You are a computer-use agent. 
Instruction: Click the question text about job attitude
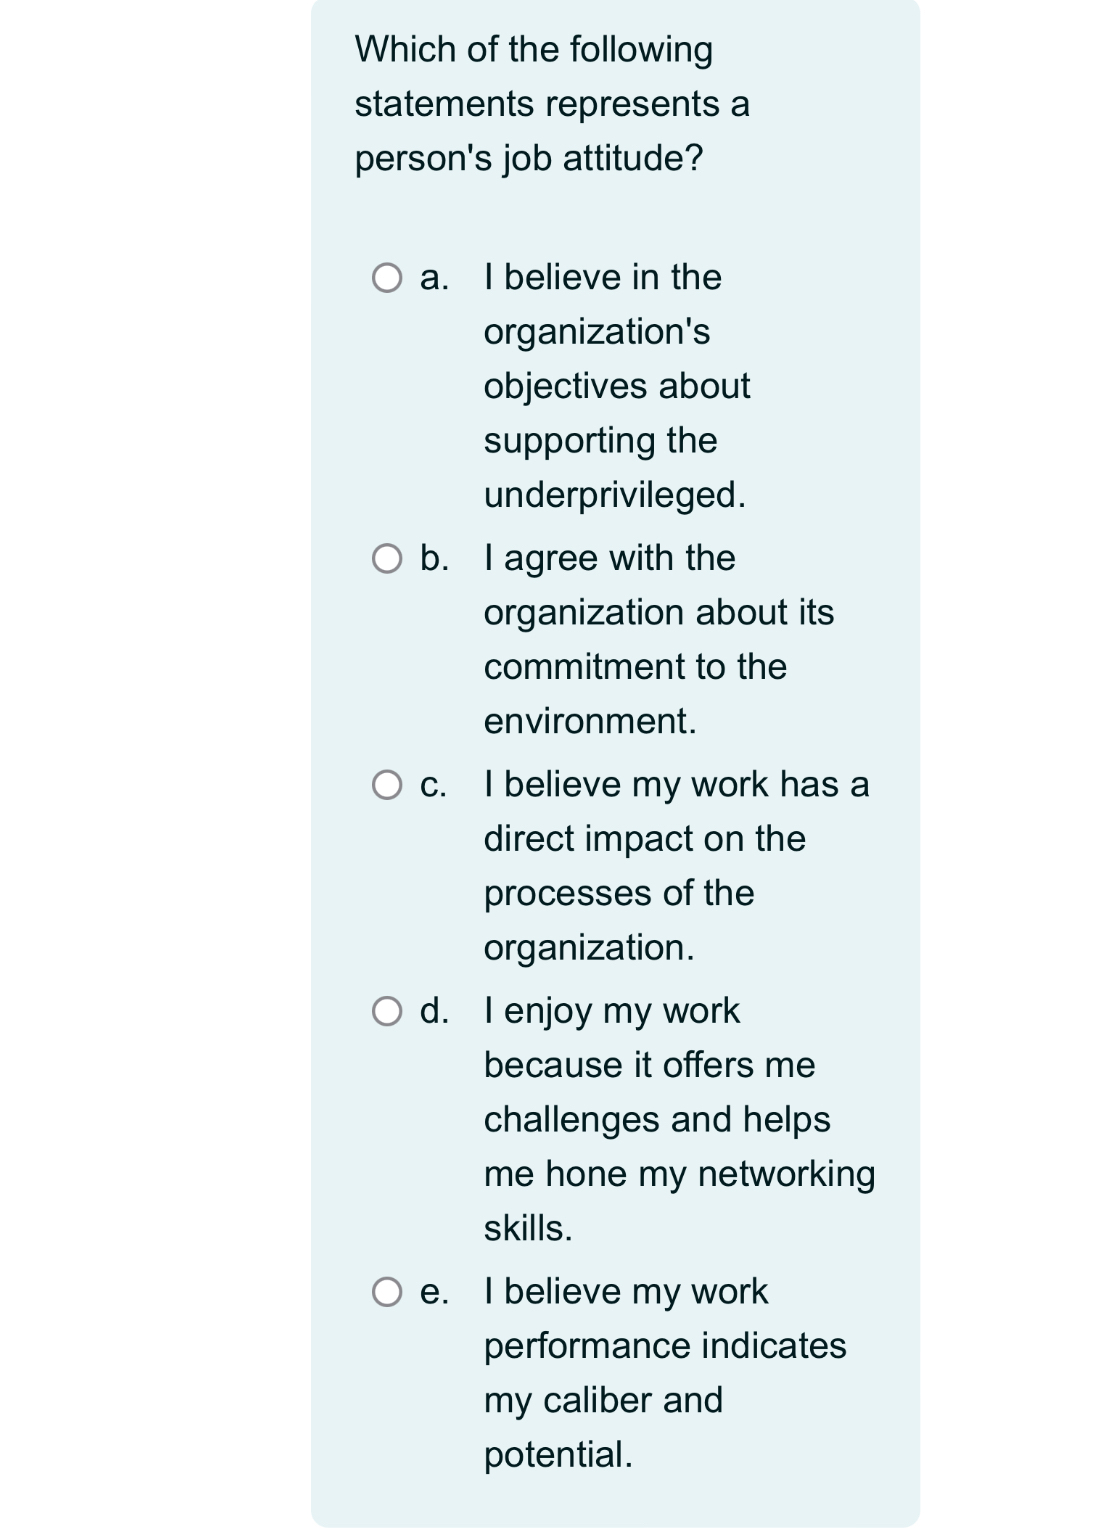550,103
